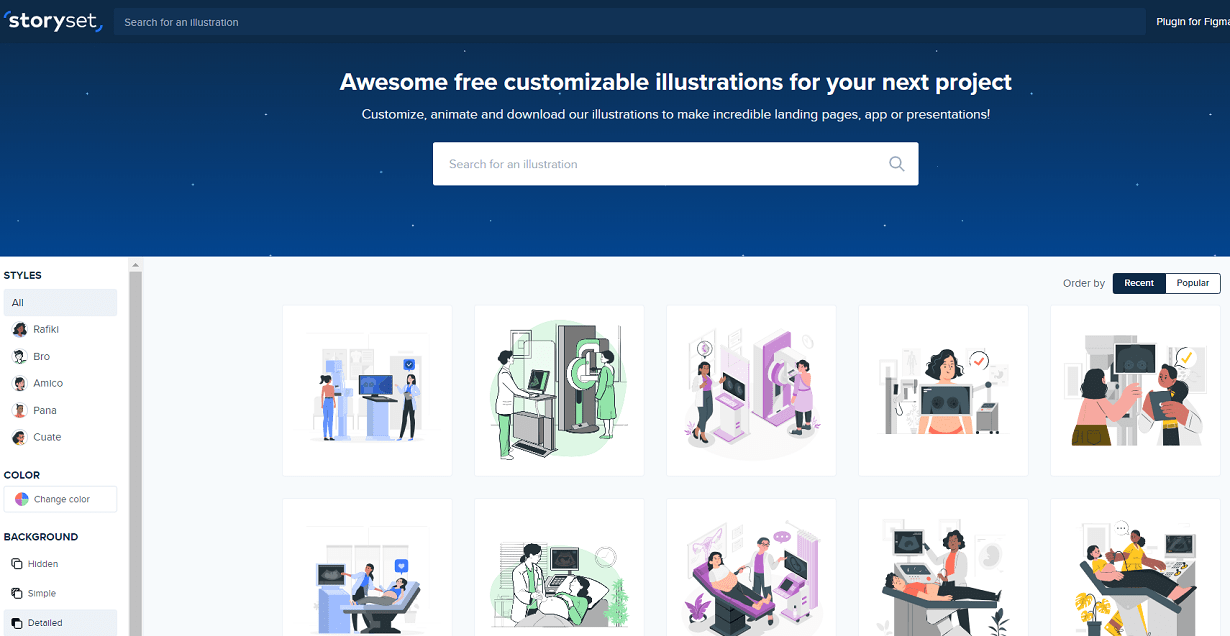Select the Pana style avatar
The height and width of the screenshot is (636, 1230).
[x=19, y=411]
